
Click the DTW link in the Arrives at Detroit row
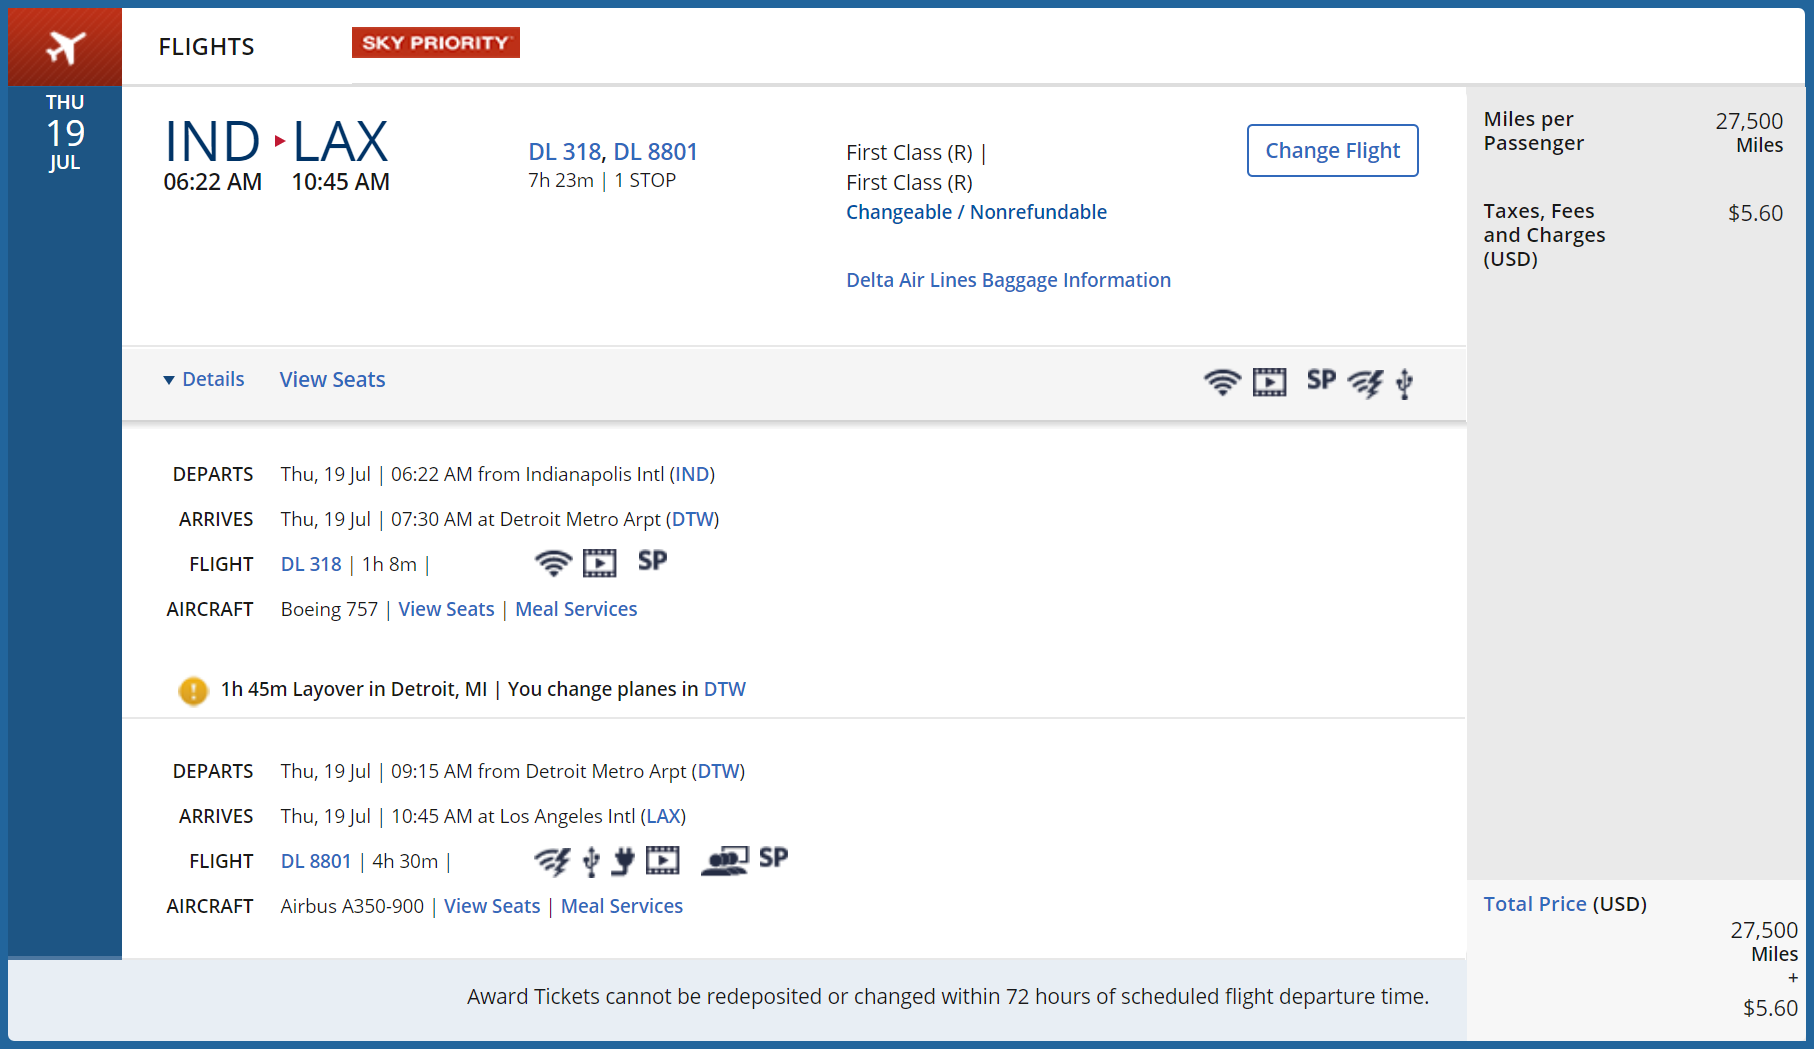(x=692, y=519)
